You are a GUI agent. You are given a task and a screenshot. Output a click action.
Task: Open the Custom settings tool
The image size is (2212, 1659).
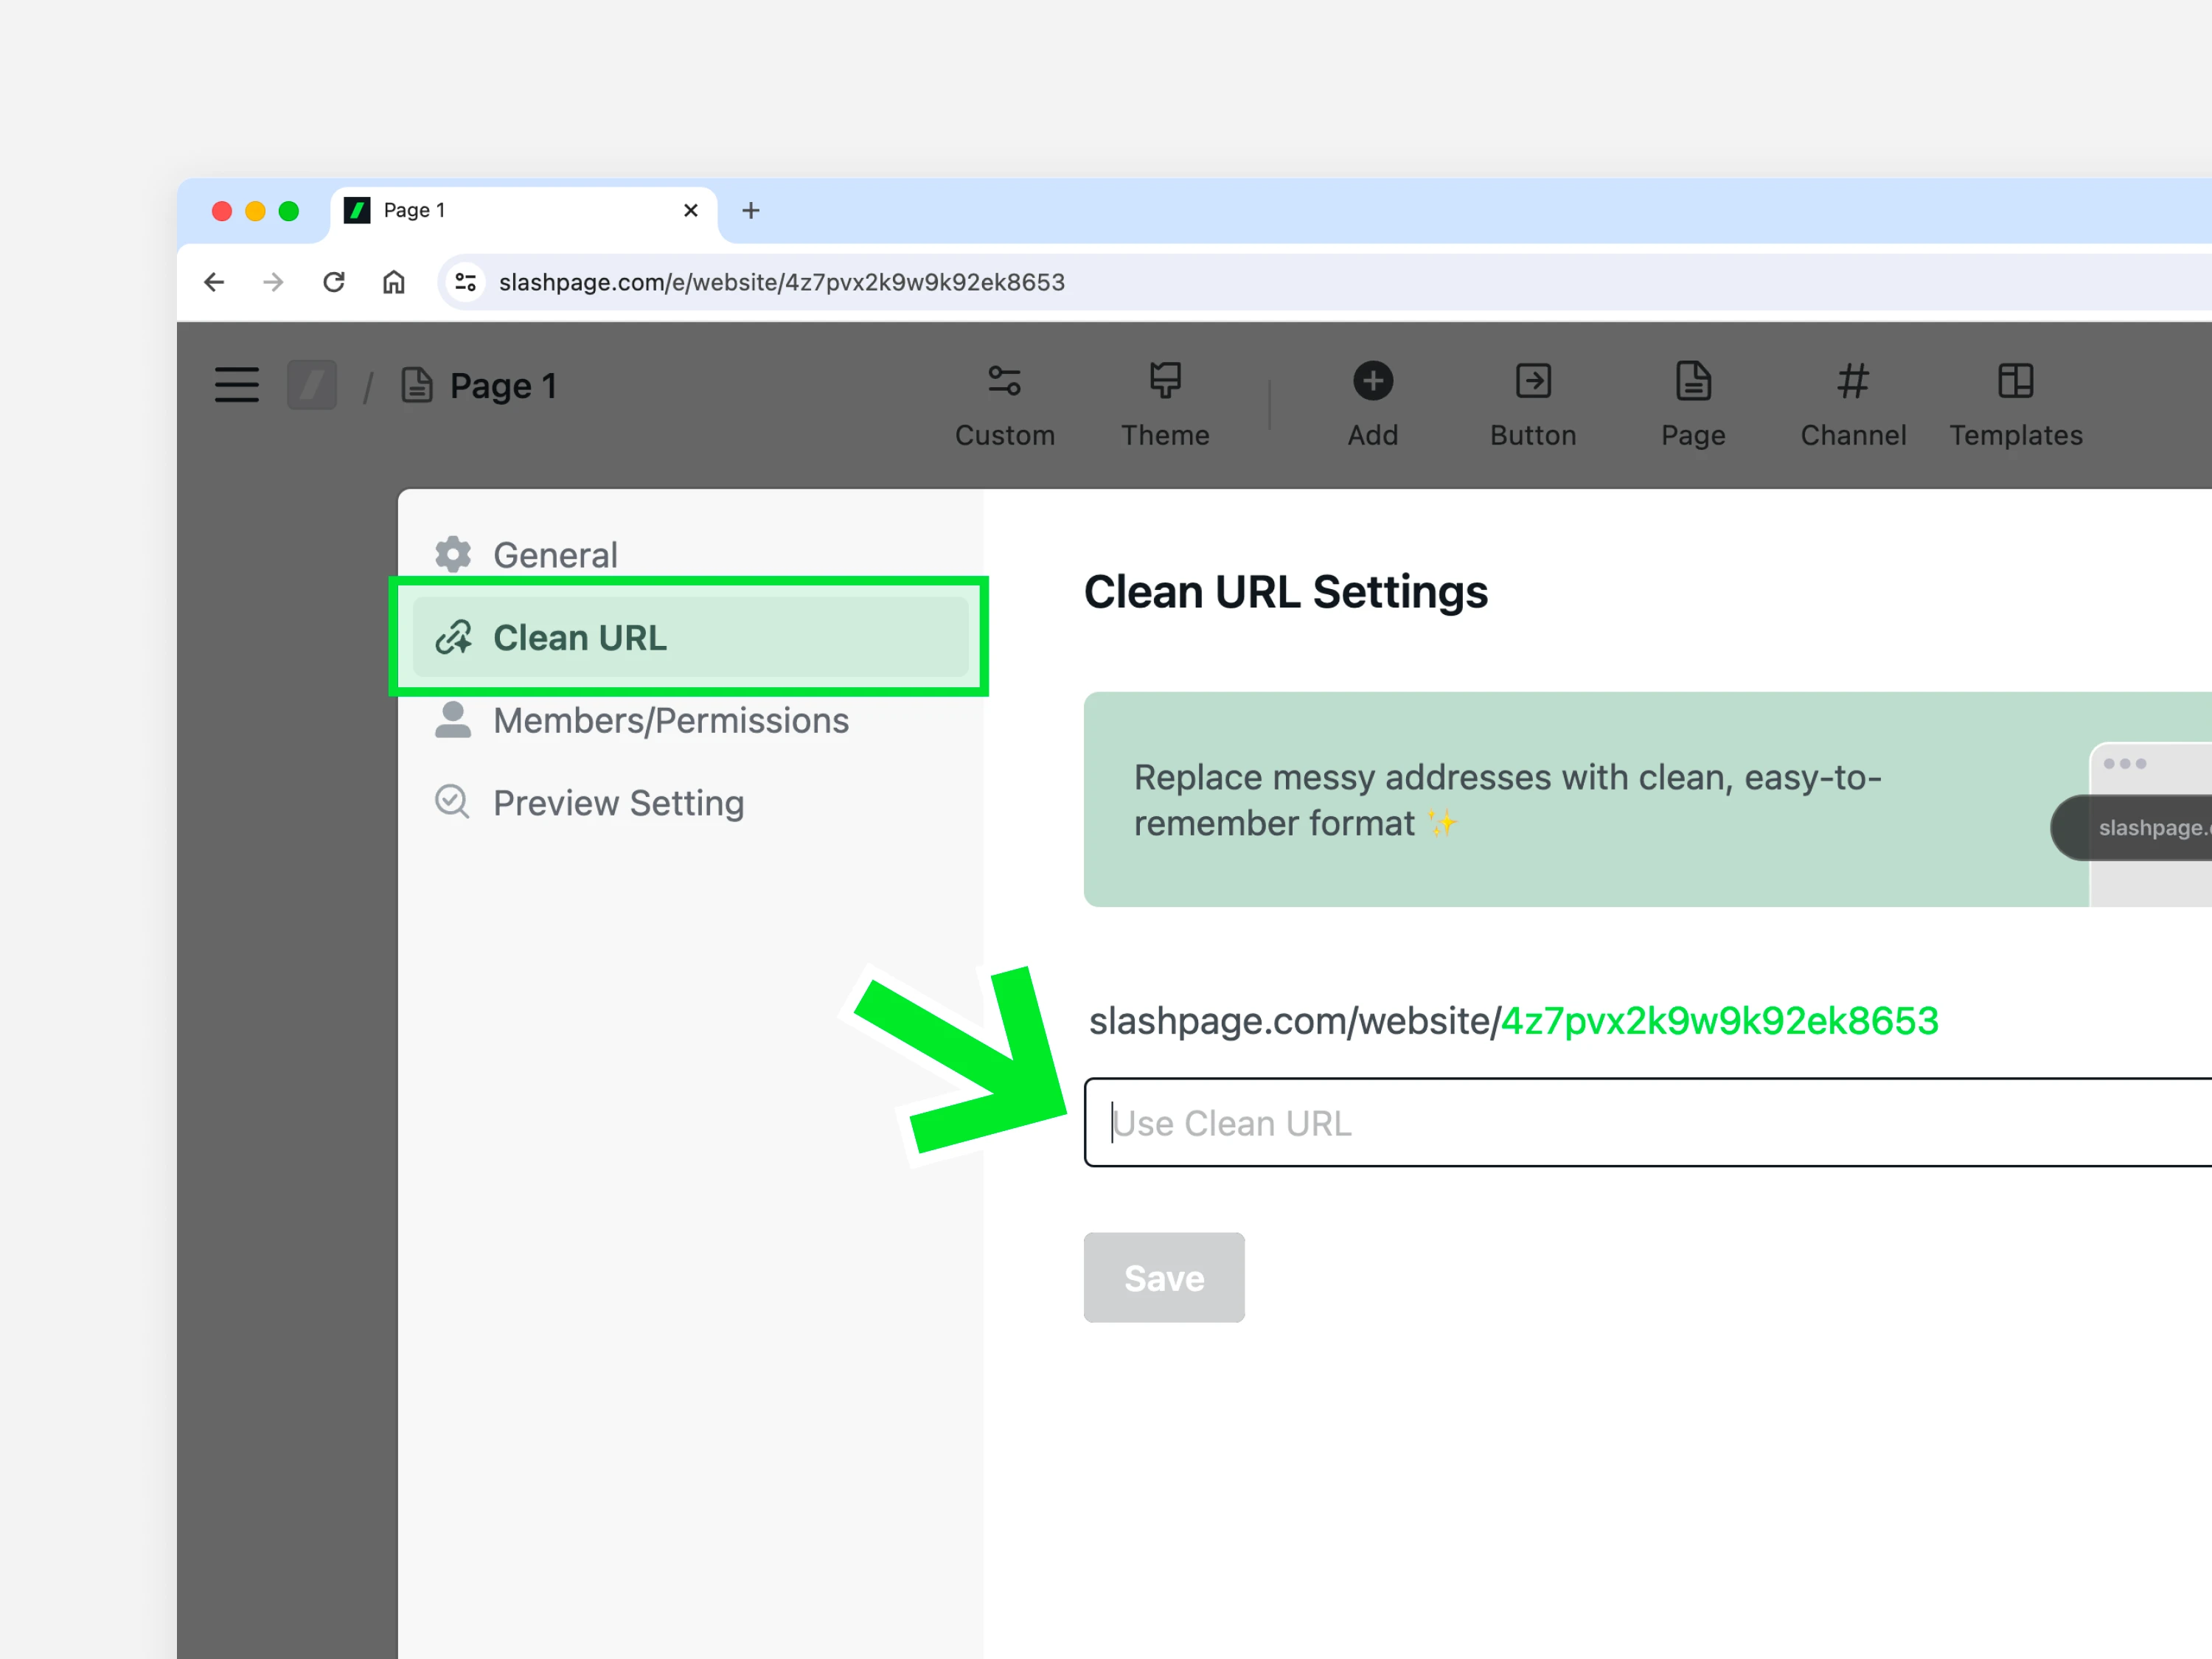click(x=1005, y=405)
